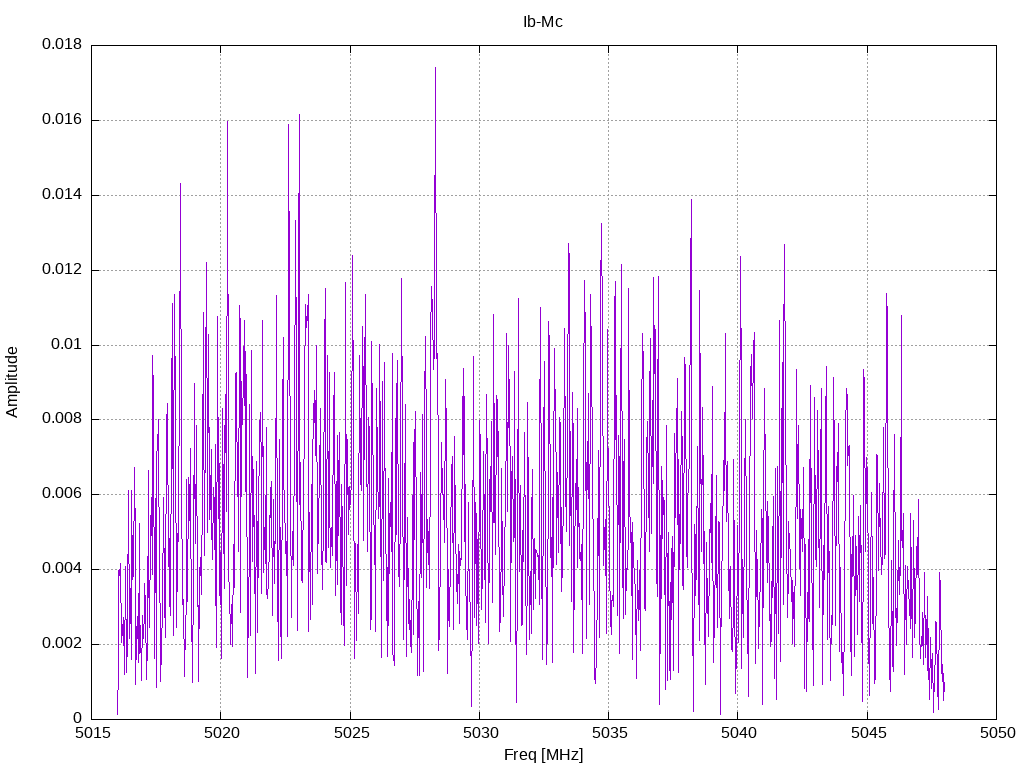
Task: Click the 'Amplitude' y-axis label
Action: click(12, 382)
